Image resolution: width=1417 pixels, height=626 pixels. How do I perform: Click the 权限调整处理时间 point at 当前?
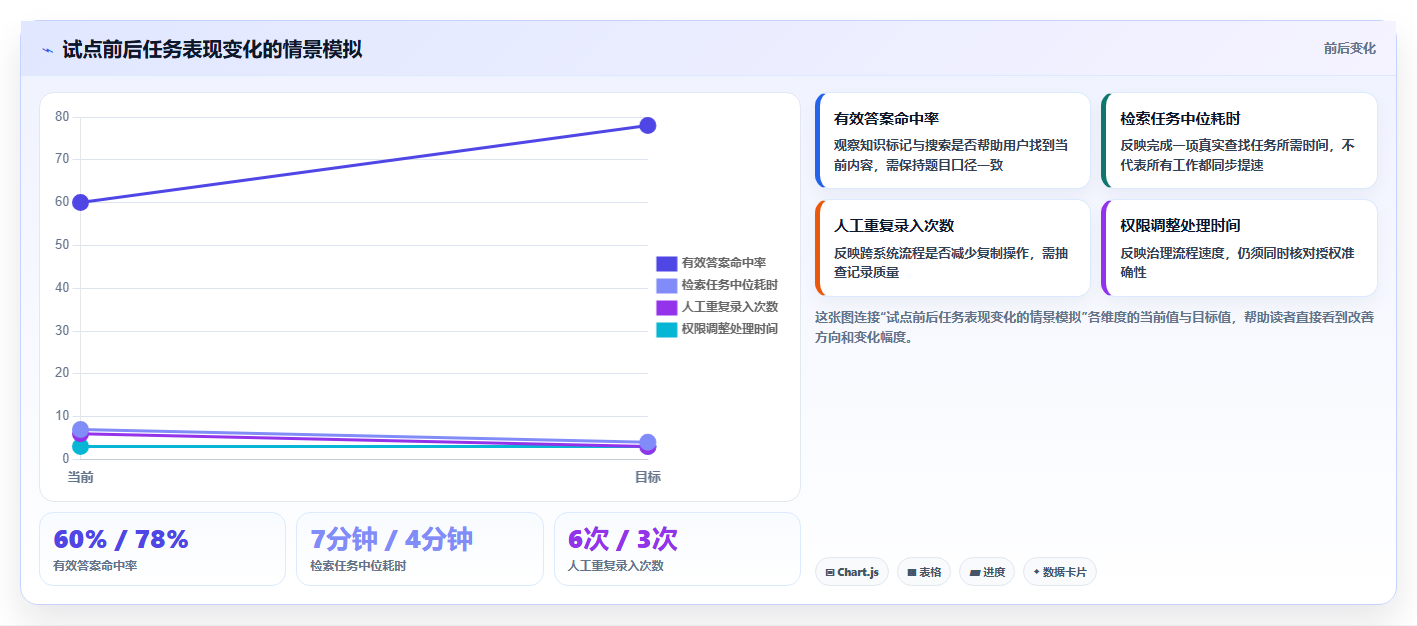(x=81, y=446)
